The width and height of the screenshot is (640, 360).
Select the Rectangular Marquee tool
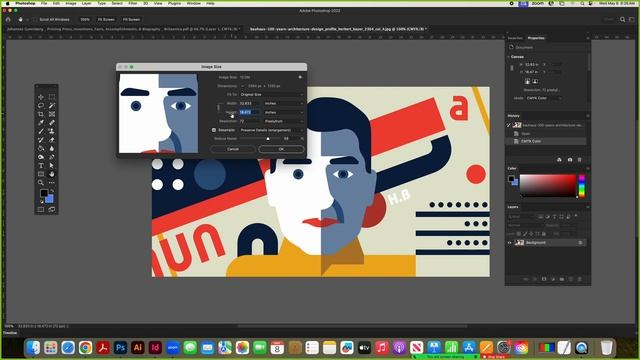(52, 97)
